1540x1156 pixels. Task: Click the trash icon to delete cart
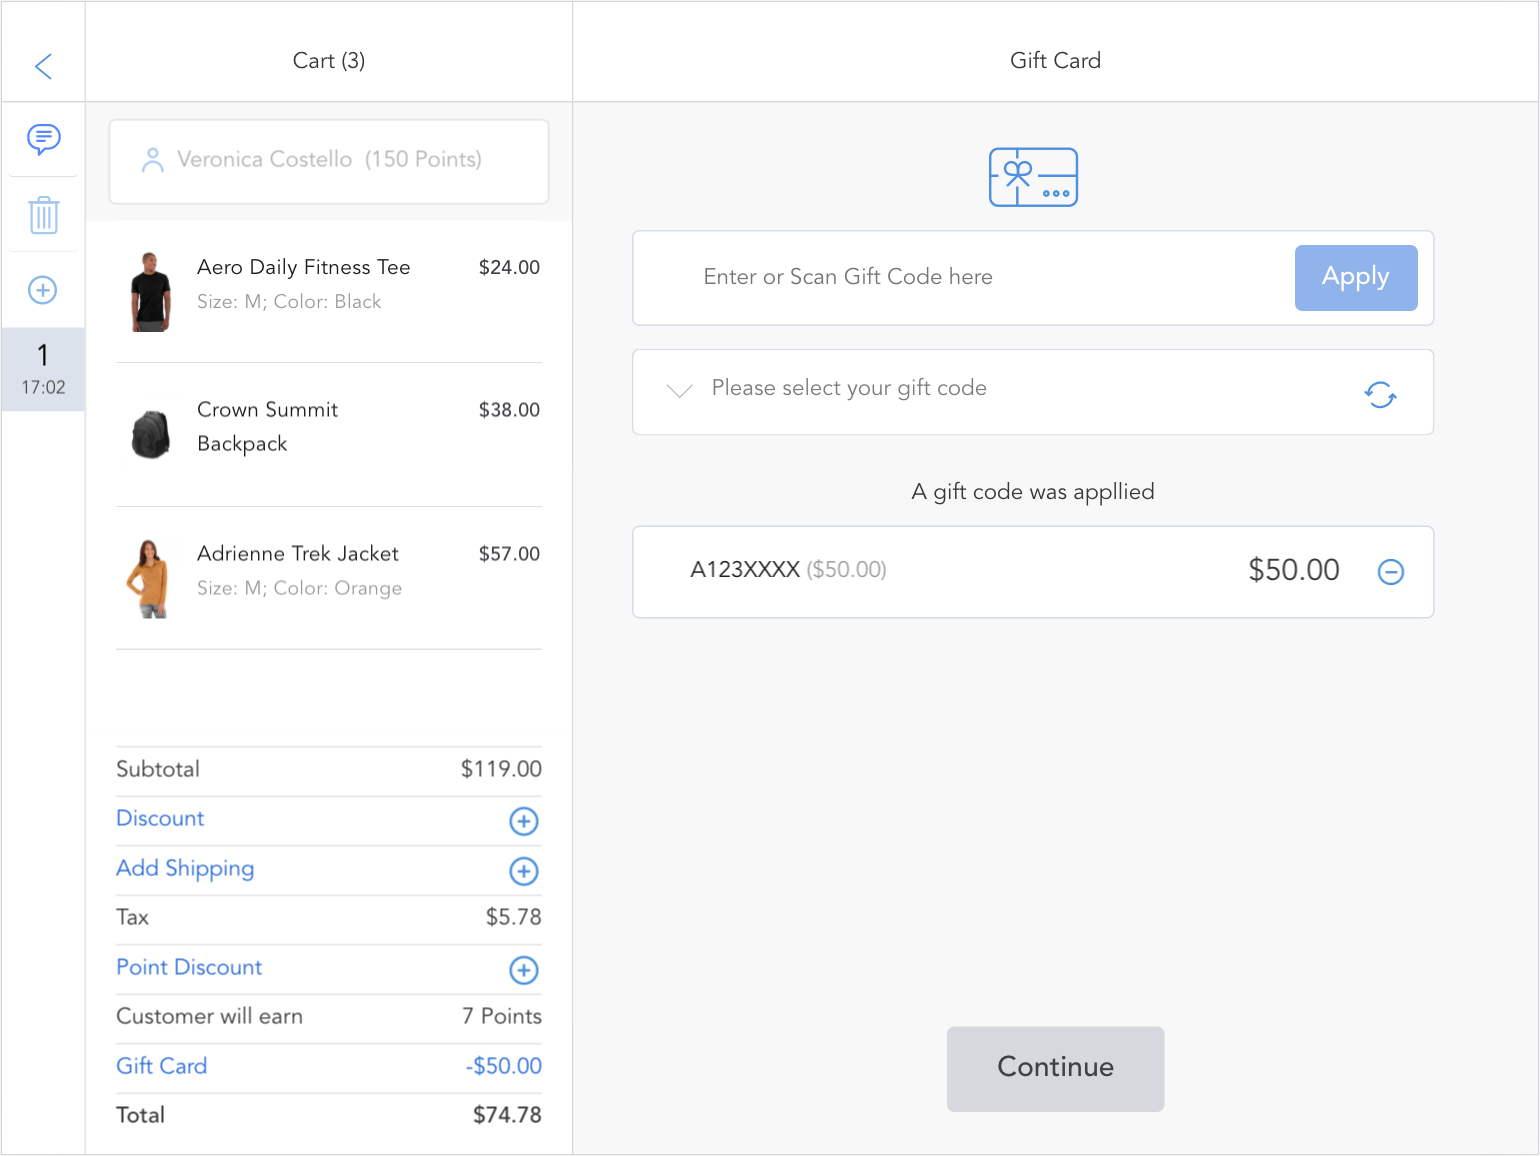click(43, 215)
